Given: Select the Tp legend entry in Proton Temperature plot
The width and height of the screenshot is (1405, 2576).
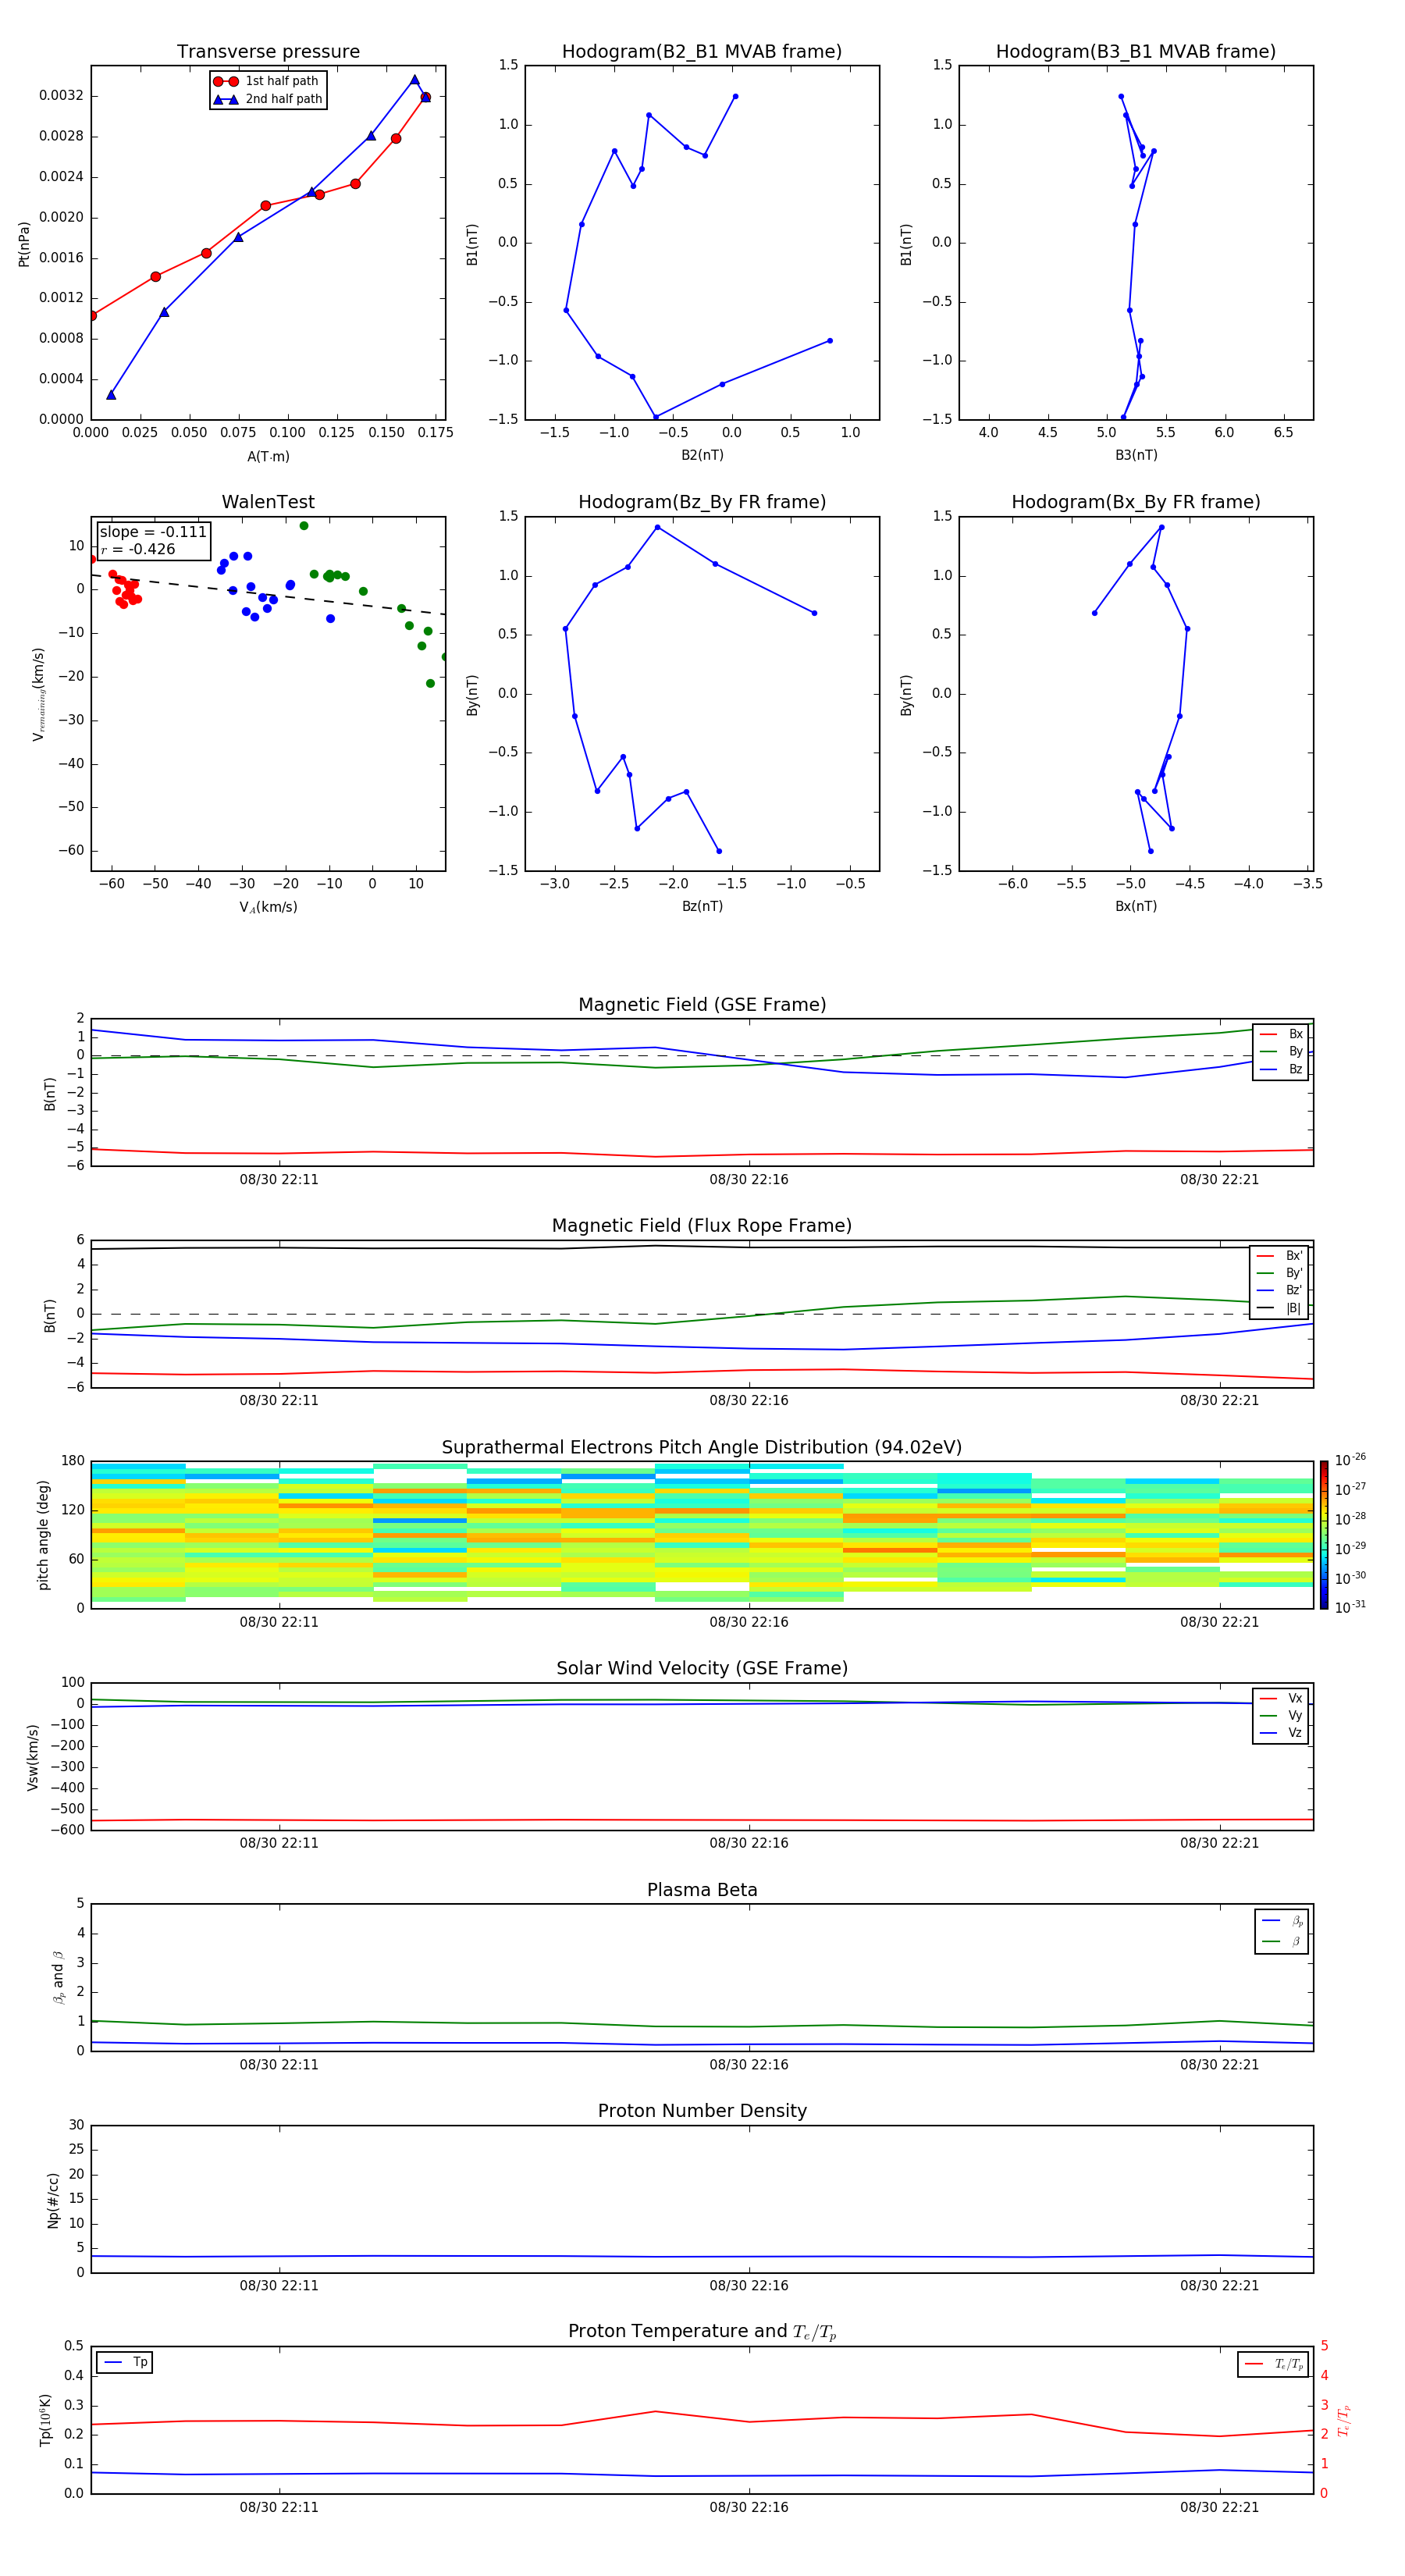Looking at the screenshot, I should [x=125, y=2362].
